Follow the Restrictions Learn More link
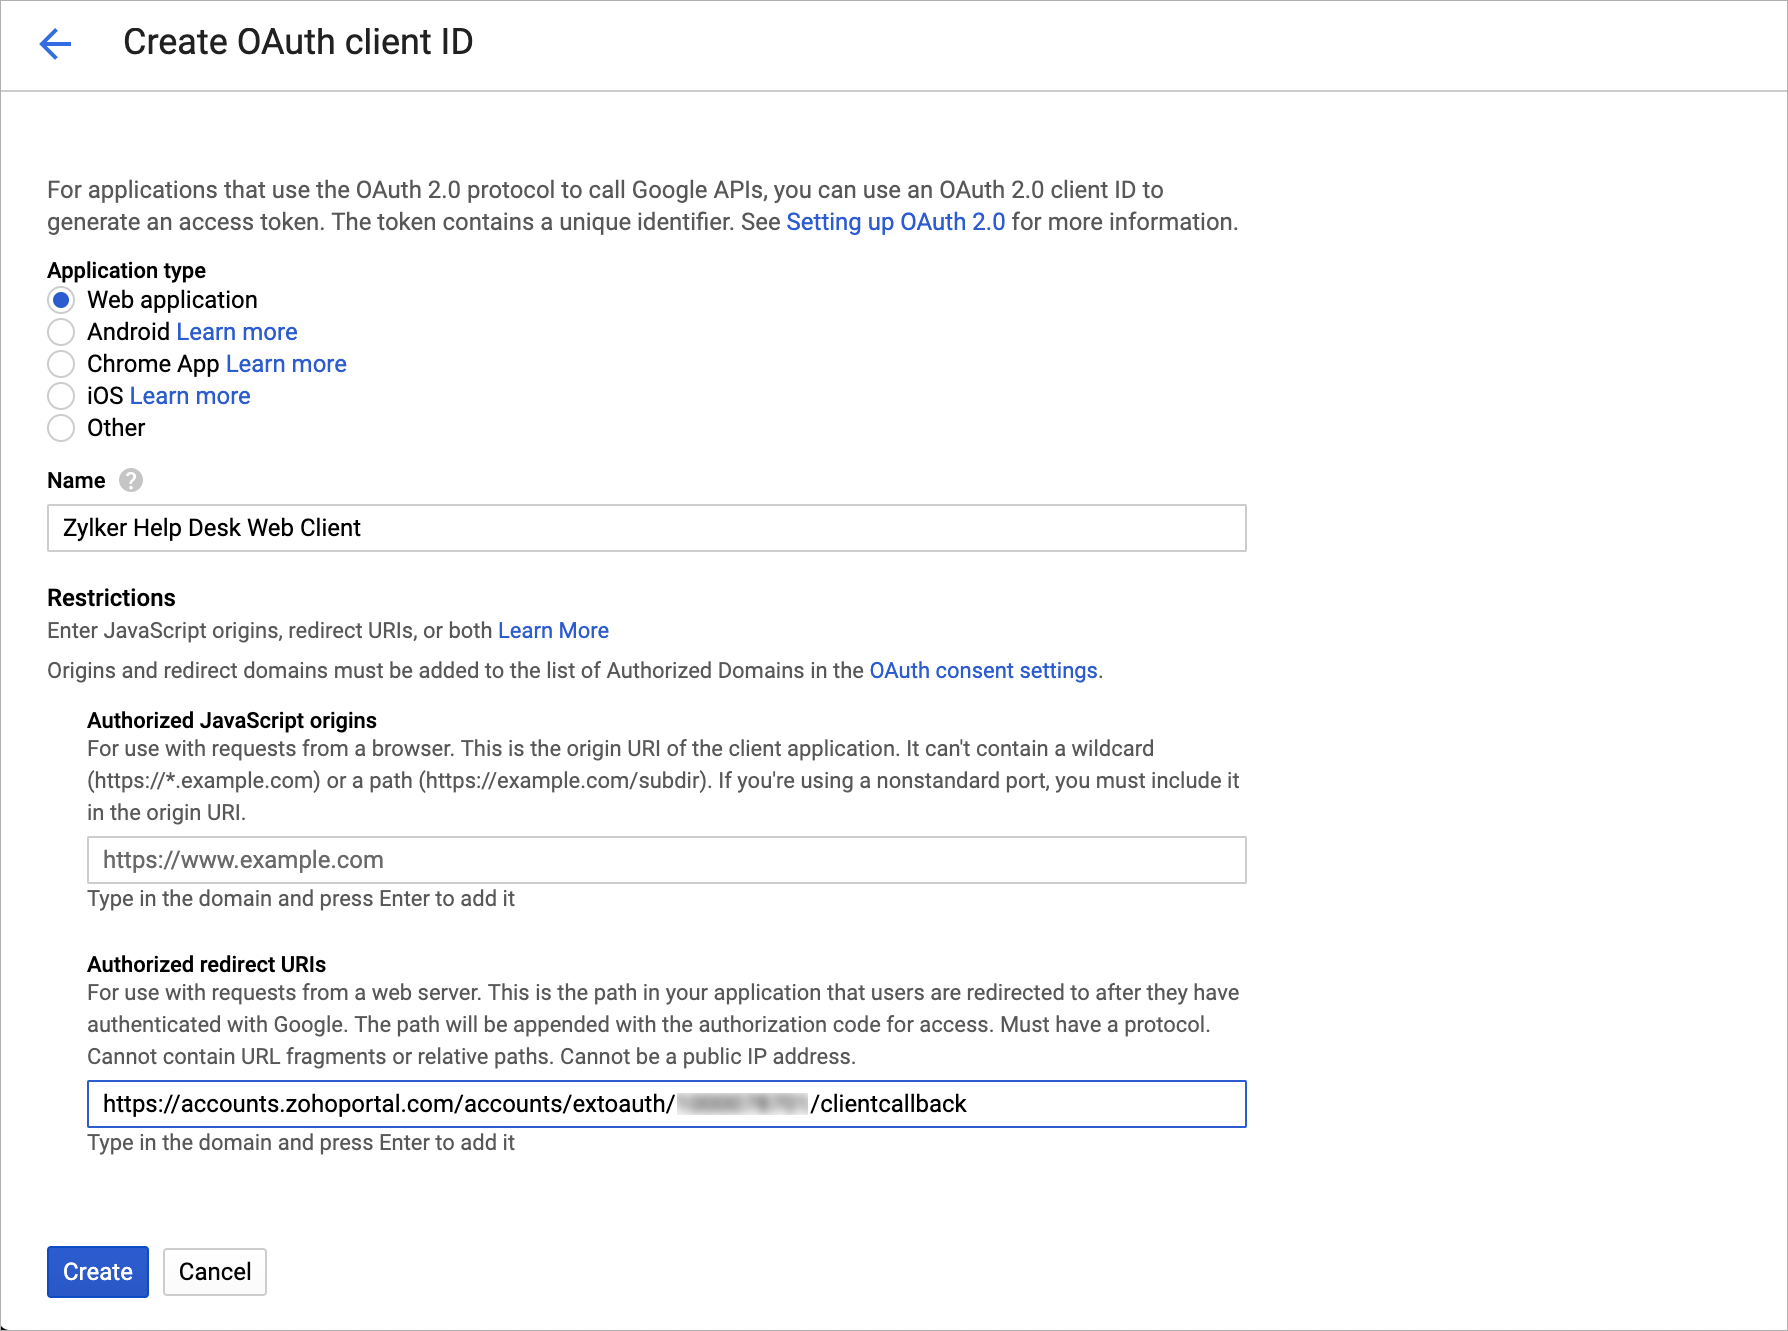Screen dimensions: 1788x1331 [x=553, y=631]
